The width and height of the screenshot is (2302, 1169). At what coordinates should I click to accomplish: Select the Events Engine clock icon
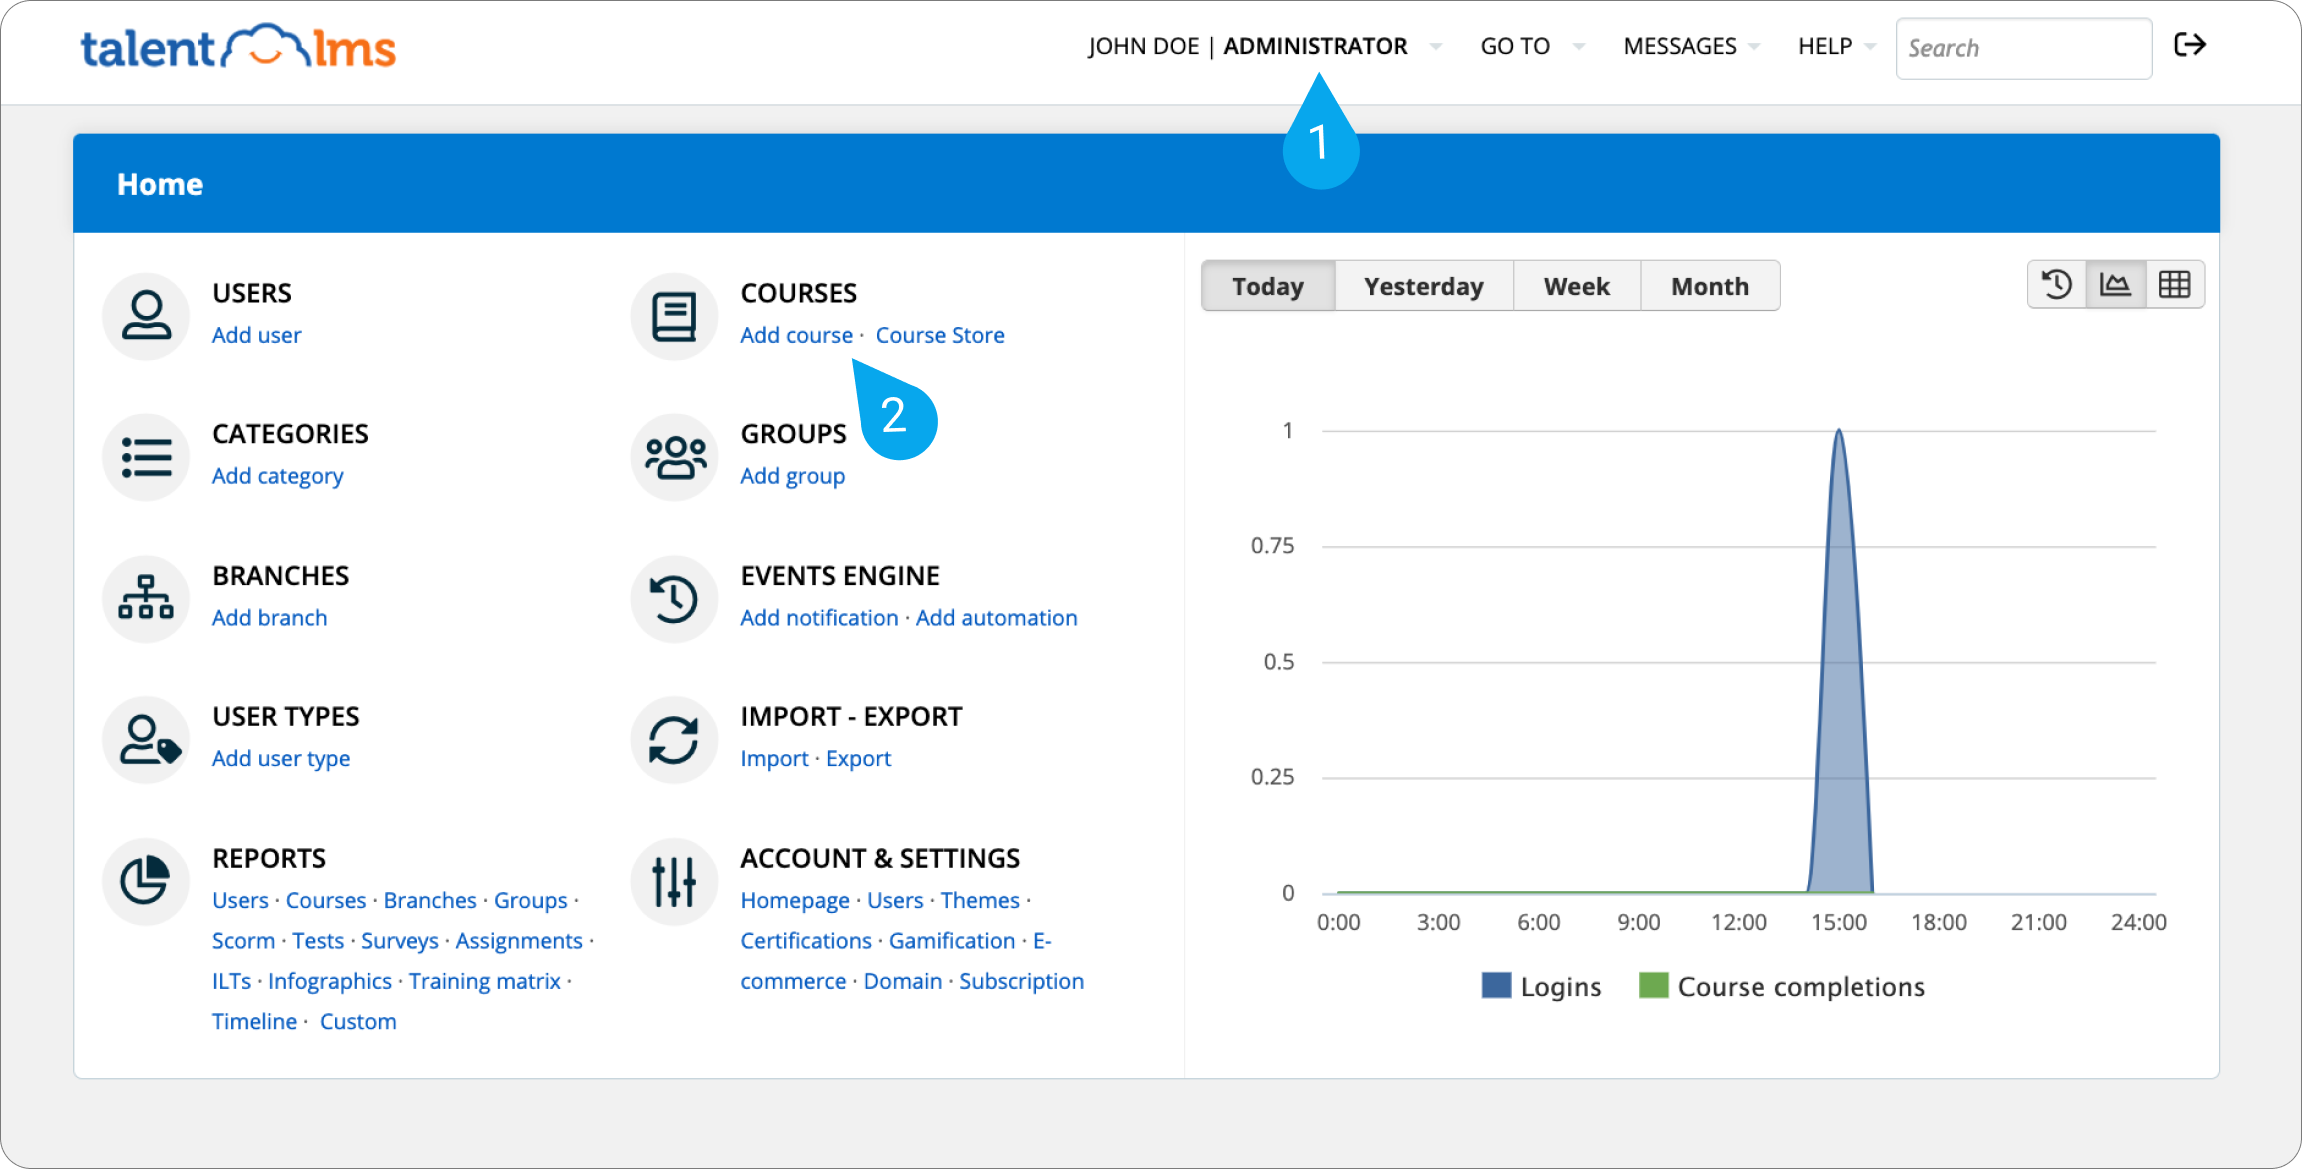674,598
